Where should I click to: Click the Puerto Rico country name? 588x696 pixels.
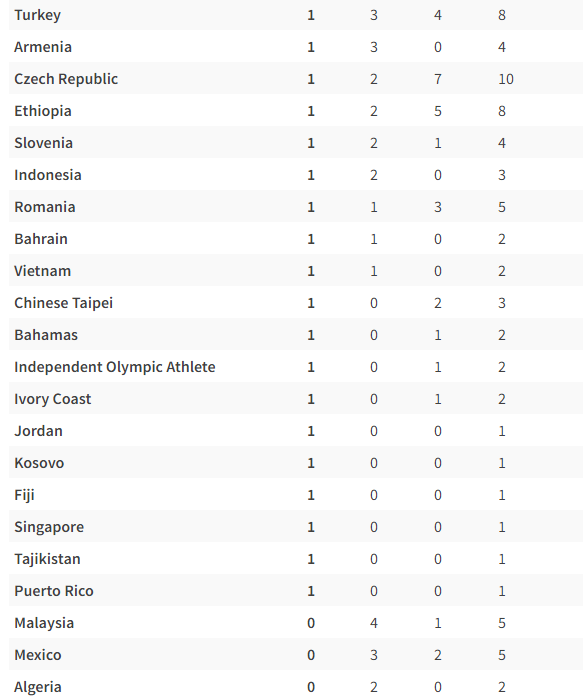54,591
